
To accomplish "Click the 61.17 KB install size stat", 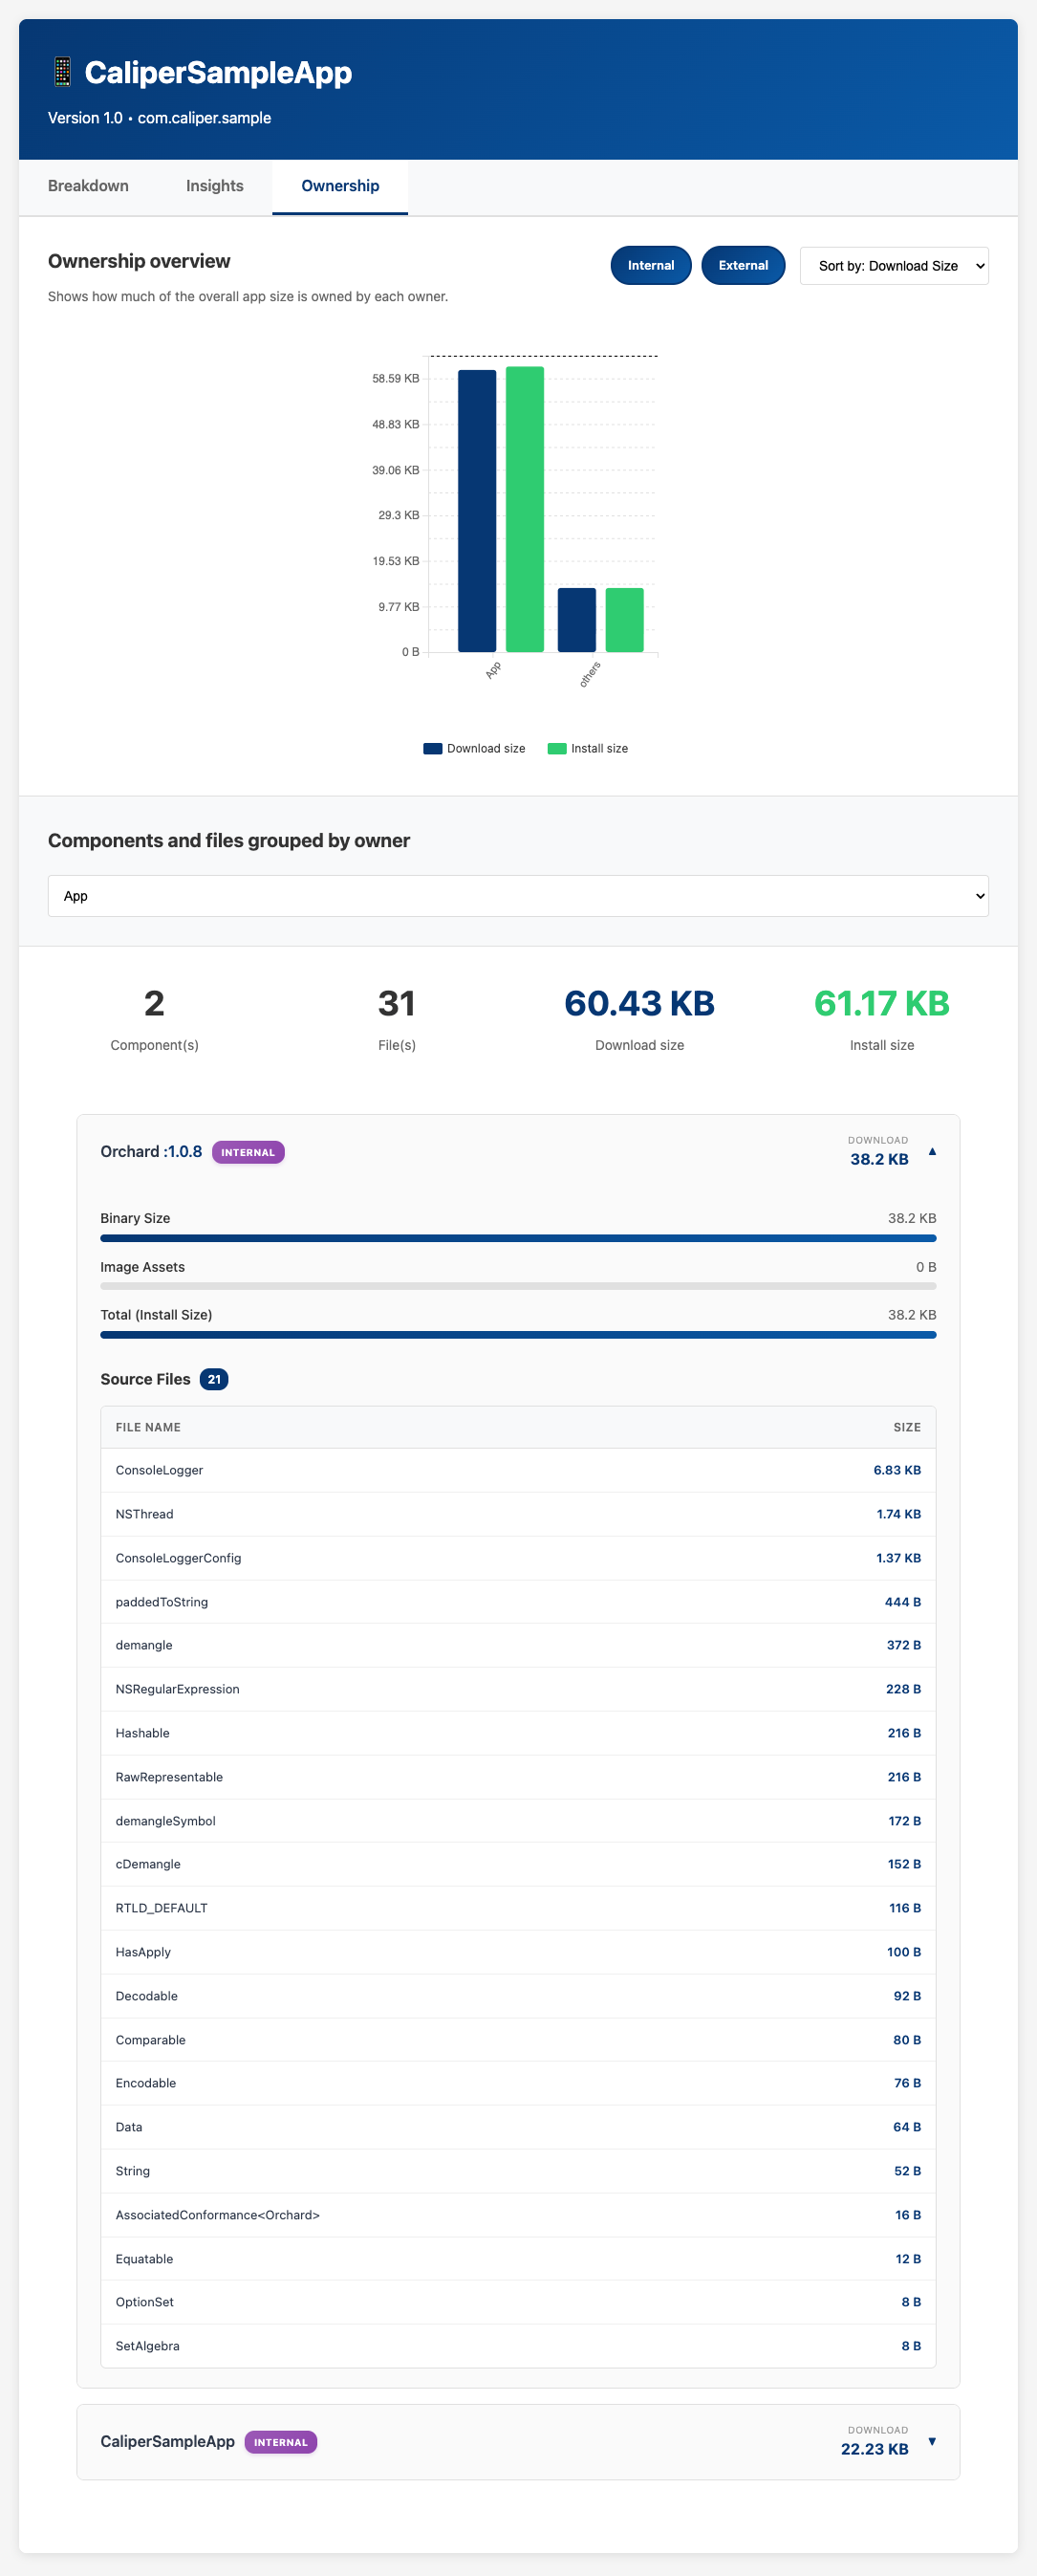I will click(x=882, y=1003).
